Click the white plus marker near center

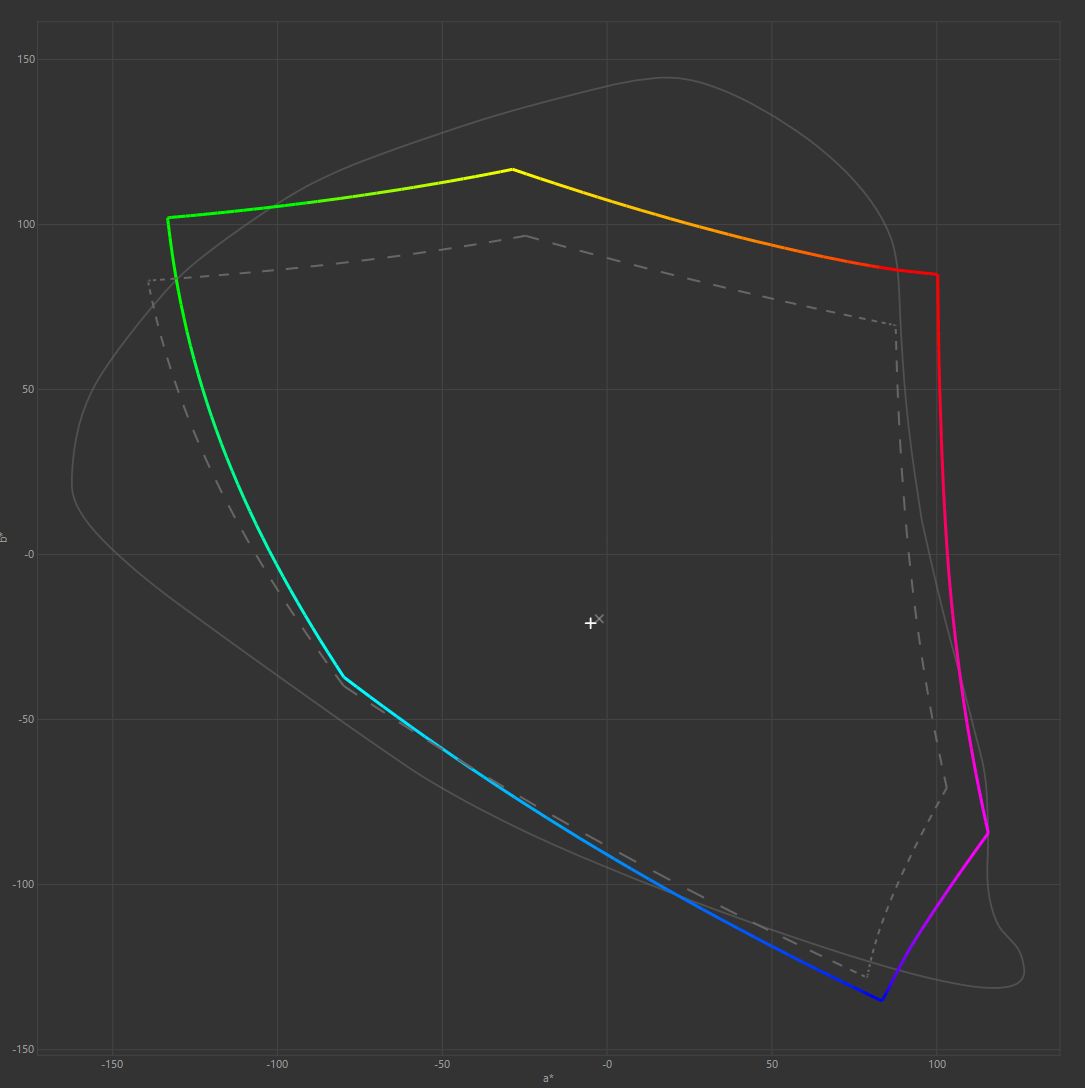coord(590,623)
